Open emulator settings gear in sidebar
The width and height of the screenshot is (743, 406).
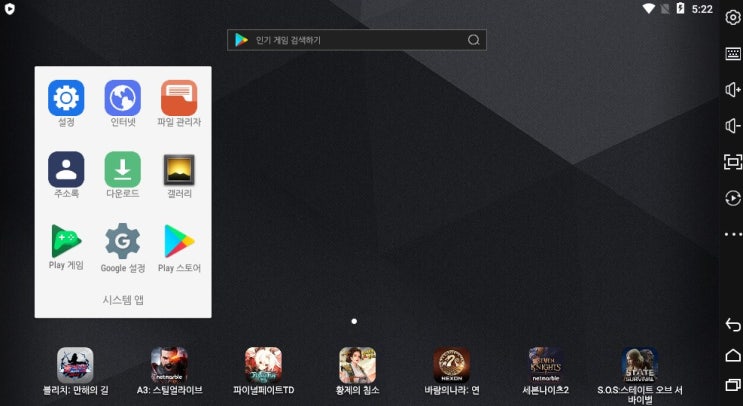tap(733, 18)
